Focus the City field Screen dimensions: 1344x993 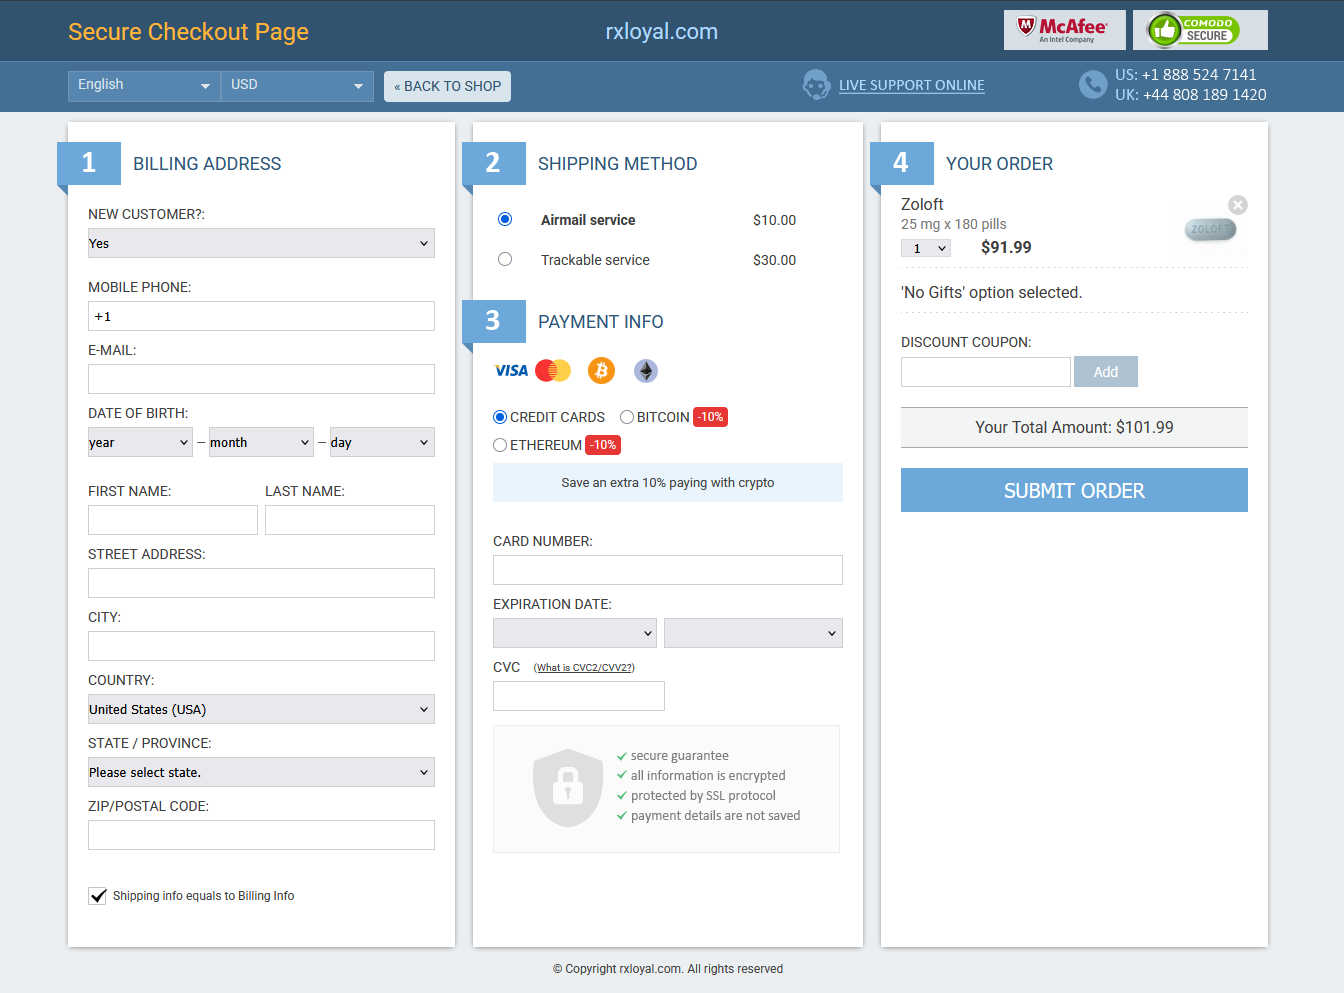(261, 646)
